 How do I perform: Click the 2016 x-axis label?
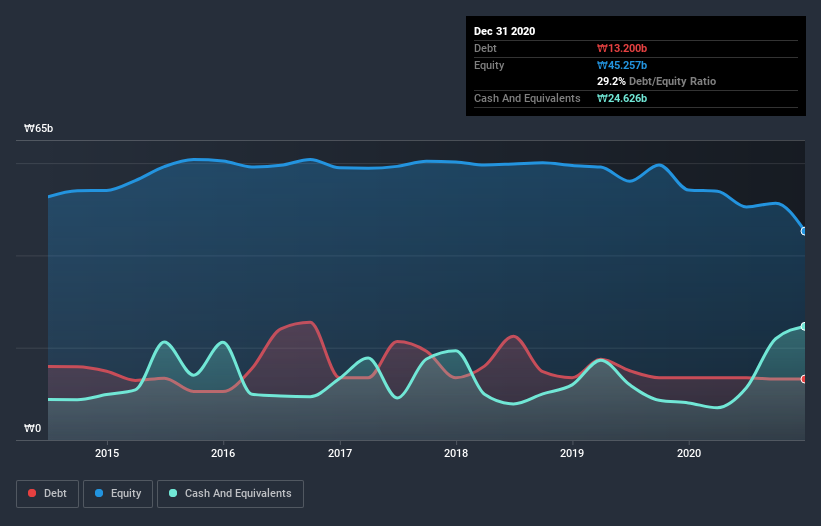[223, 453]
